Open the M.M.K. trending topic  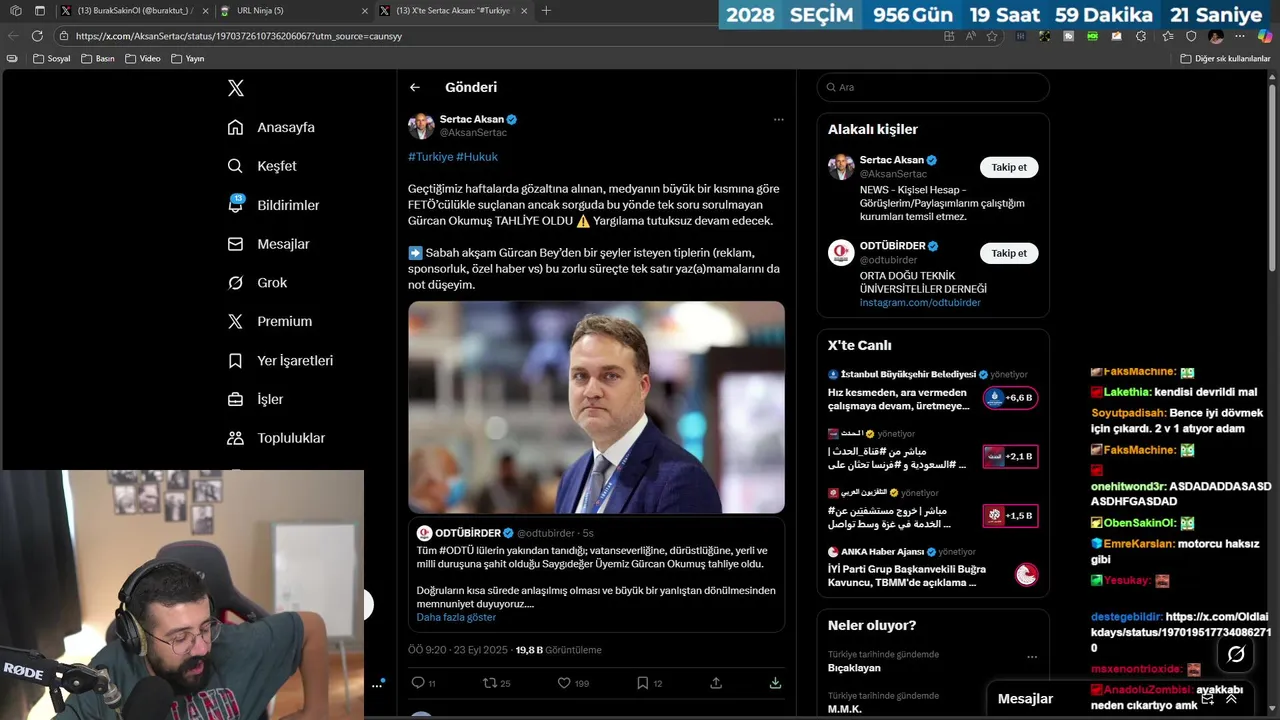click(845, 709)
